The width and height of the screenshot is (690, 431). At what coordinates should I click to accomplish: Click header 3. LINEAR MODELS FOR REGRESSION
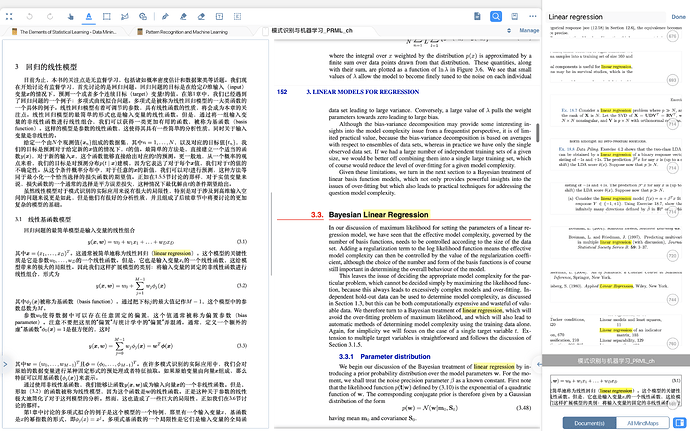click(x=363, y=92)
